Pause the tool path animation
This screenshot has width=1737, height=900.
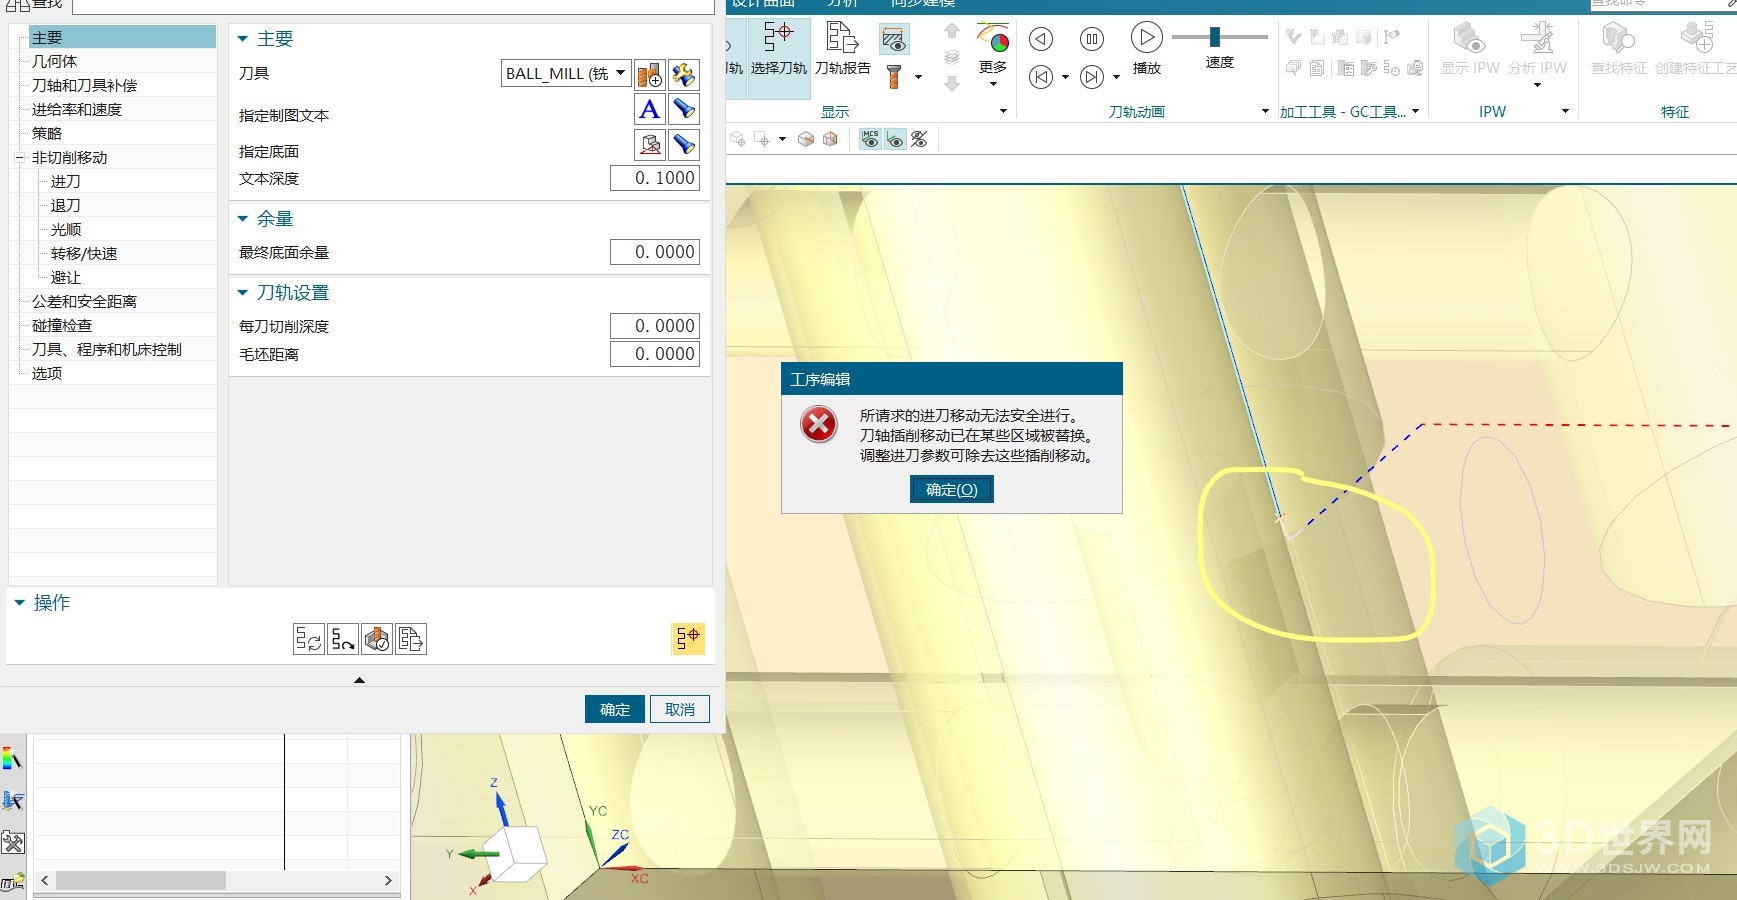pyautogui.click(x=1092, y=39)
